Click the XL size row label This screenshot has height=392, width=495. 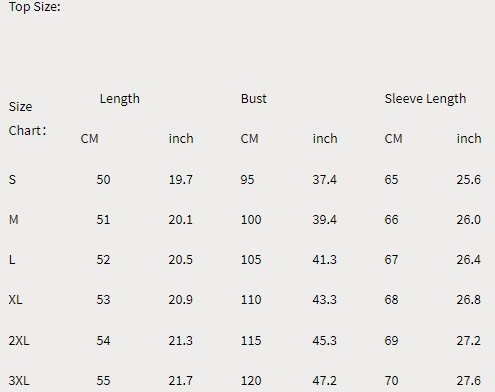pyautogui.click(x=16, y=300)
